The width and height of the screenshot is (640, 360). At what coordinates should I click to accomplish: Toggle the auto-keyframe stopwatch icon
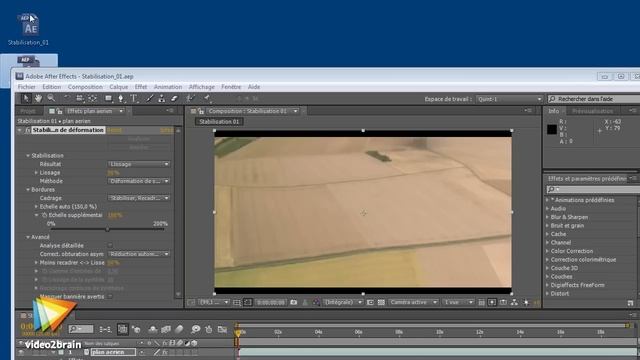point(209,329)
